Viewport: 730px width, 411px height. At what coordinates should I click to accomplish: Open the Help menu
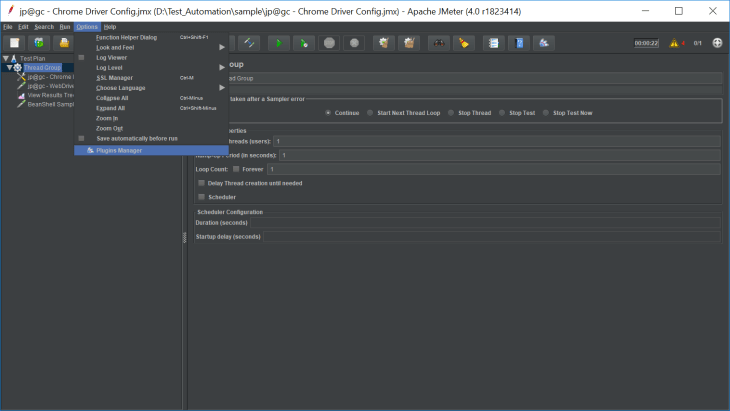click(110, 27)
